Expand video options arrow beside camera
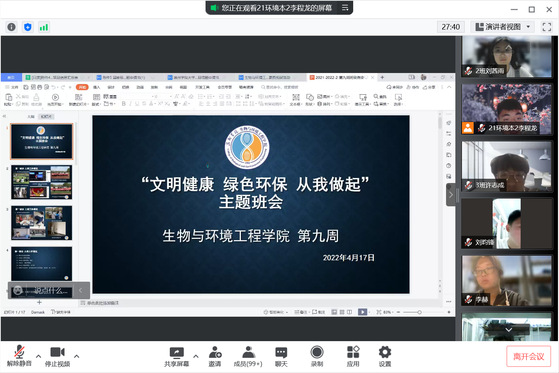 coord(76,356)
